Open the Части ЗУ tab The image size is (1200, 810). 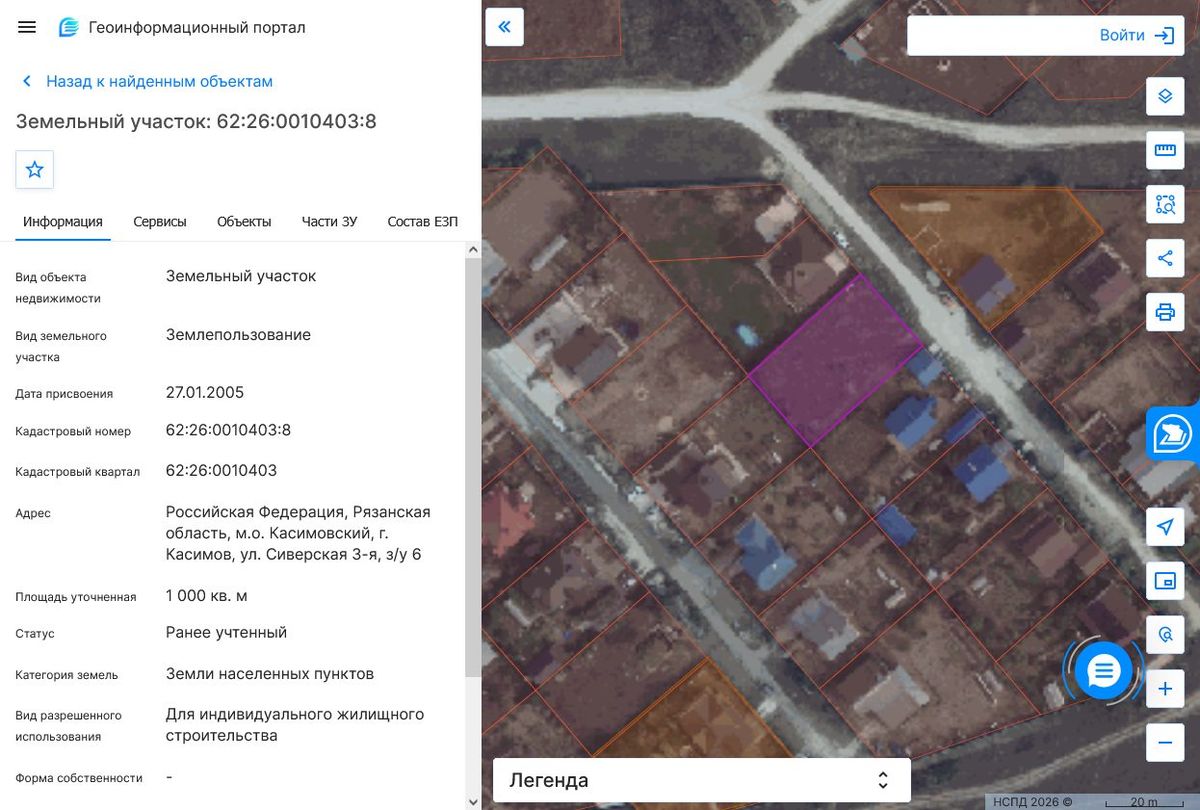tap(329, 222)
